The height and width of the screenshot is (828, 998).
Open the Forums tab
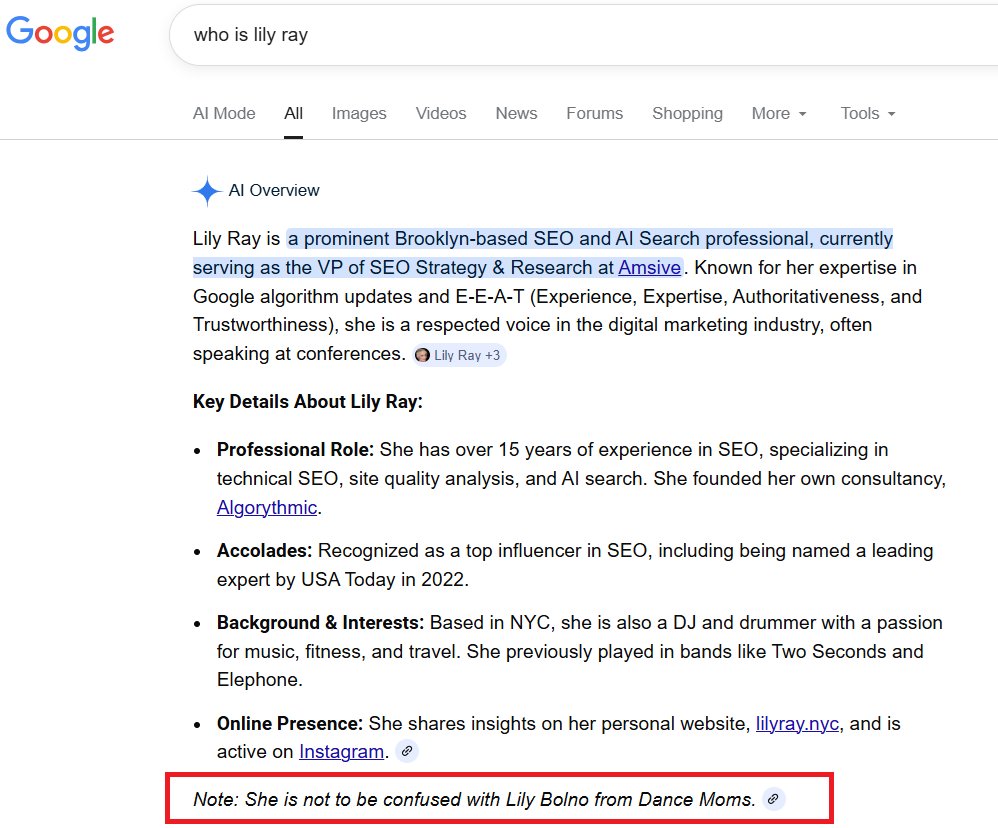pos(594,113)
